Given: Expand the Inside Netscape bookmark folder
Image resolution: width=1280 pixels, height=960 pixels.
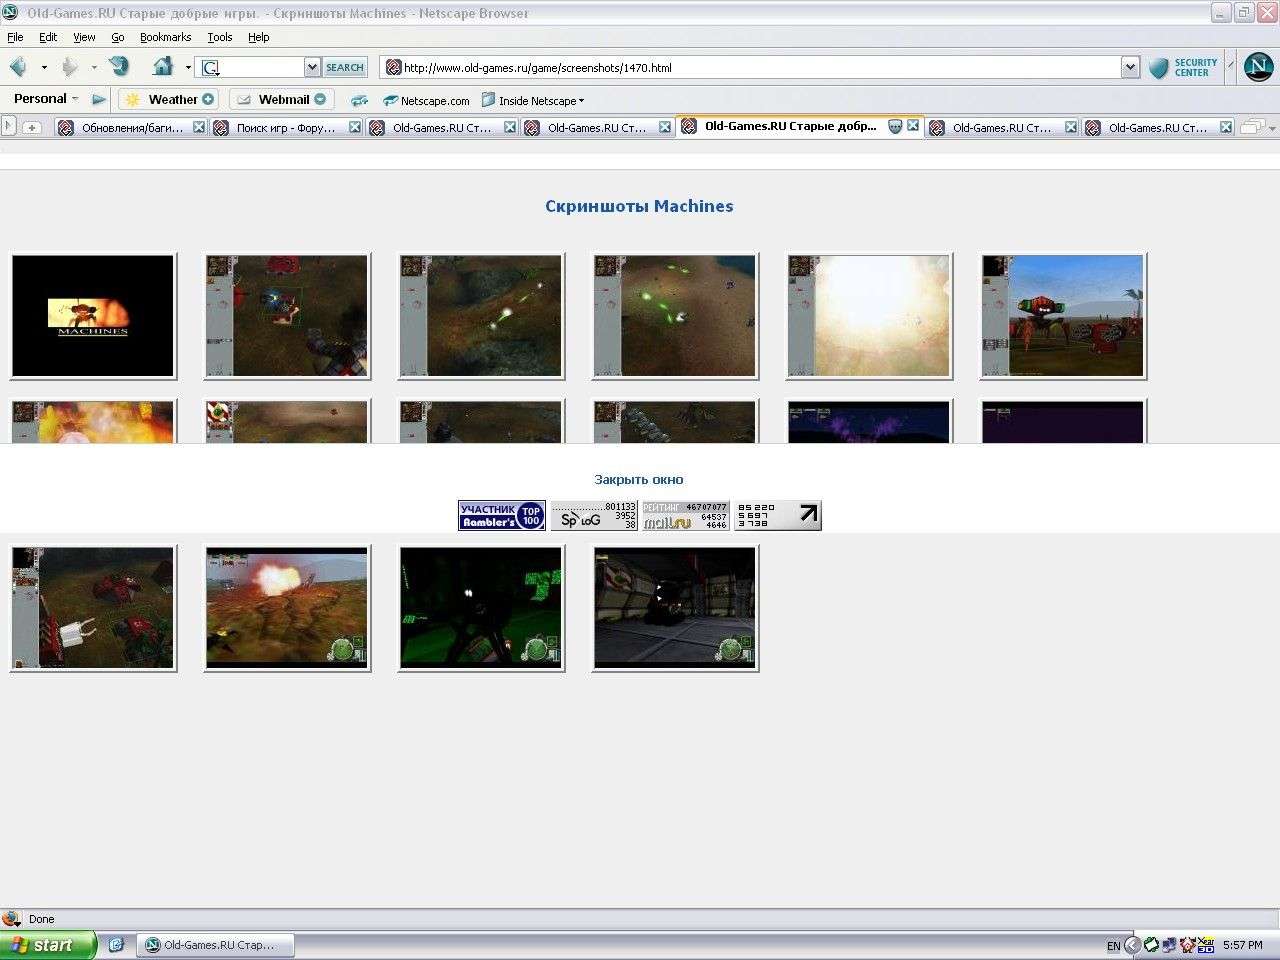Looking at the screenshot, I should (x=533, y=101).
